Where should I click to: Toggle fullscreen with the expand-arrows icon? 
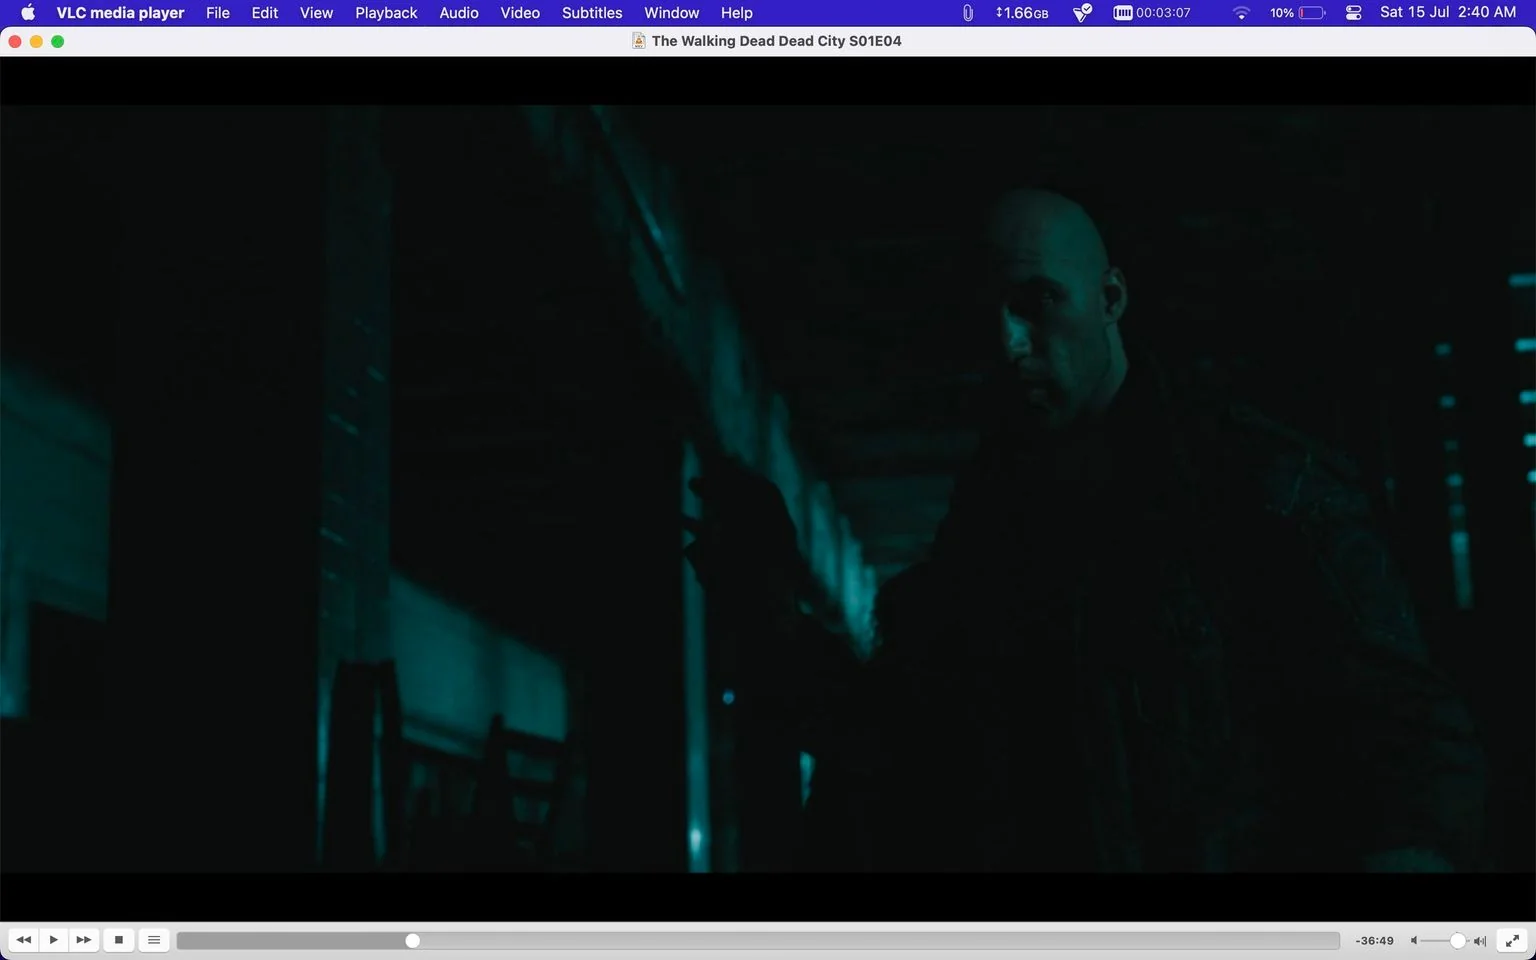[1513, 940]
